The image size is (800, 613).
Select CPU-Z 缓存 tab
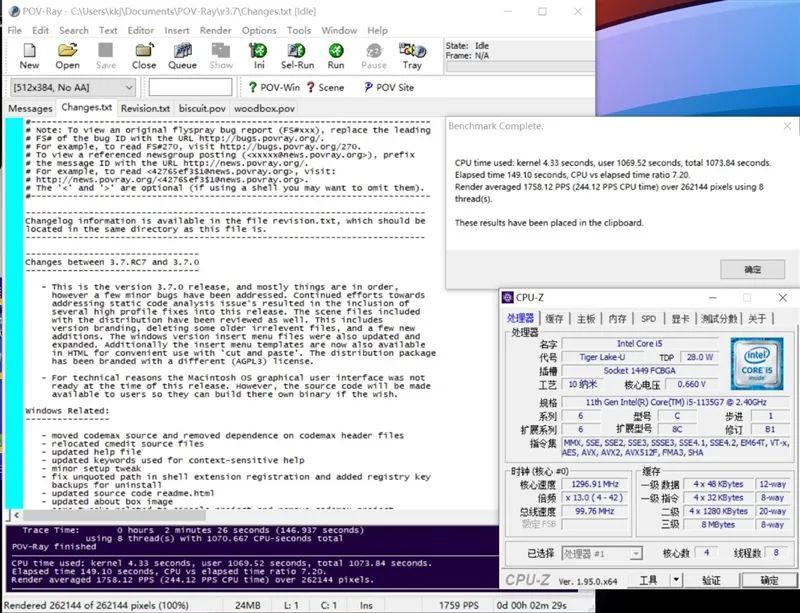(554, 318)
